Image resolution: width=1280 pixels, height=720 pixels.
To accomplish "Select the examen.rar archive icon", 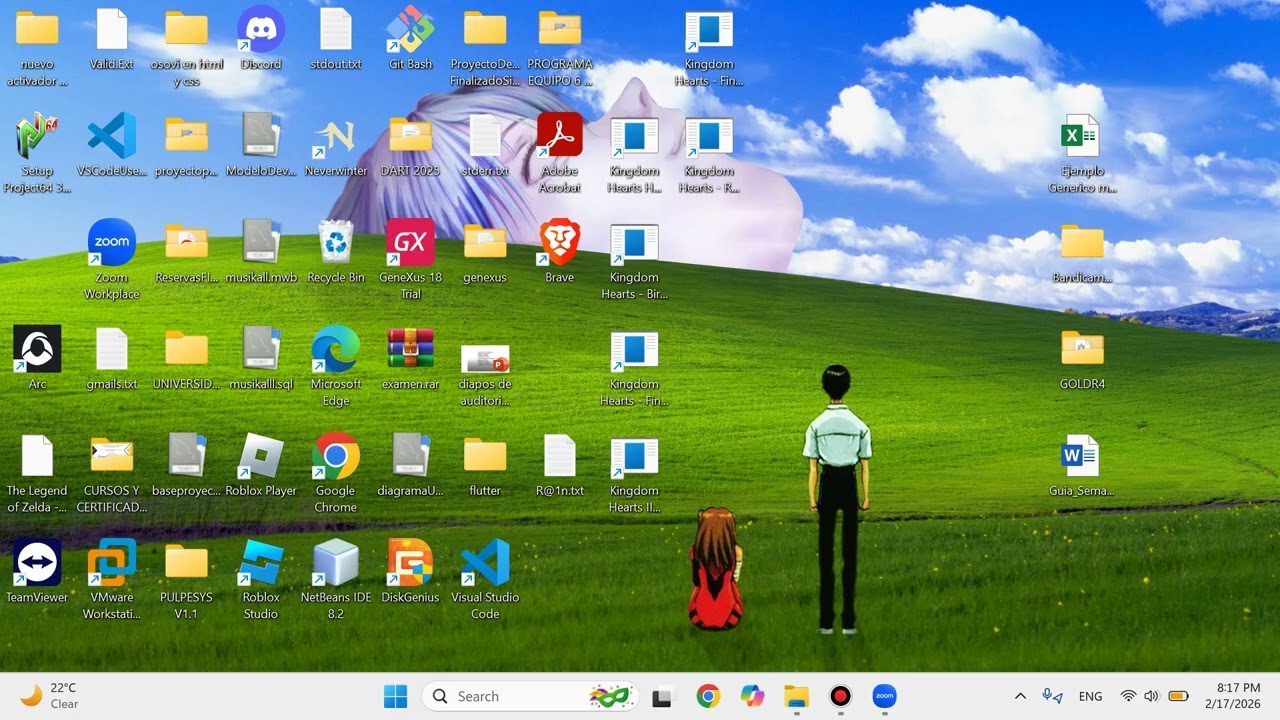I will pyautogui.click(x=410, y=358).
